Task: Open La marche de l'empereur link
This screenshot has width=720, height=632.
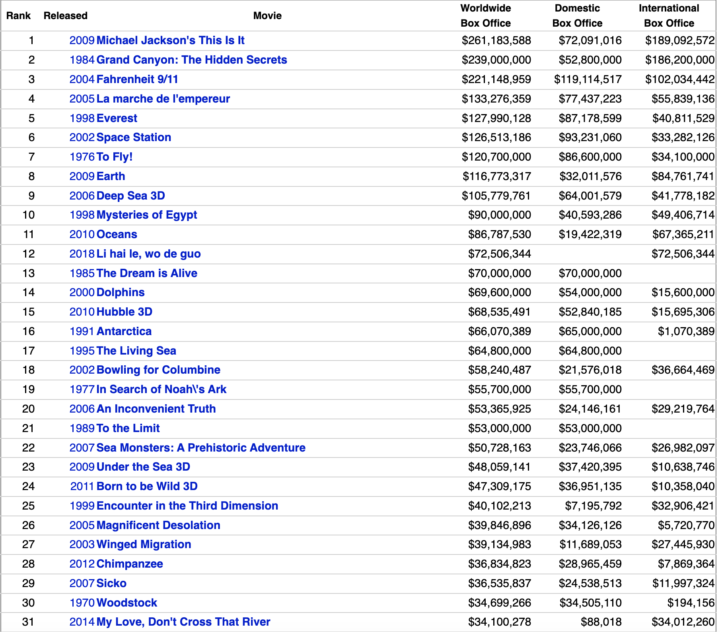Action: point(163,99)
